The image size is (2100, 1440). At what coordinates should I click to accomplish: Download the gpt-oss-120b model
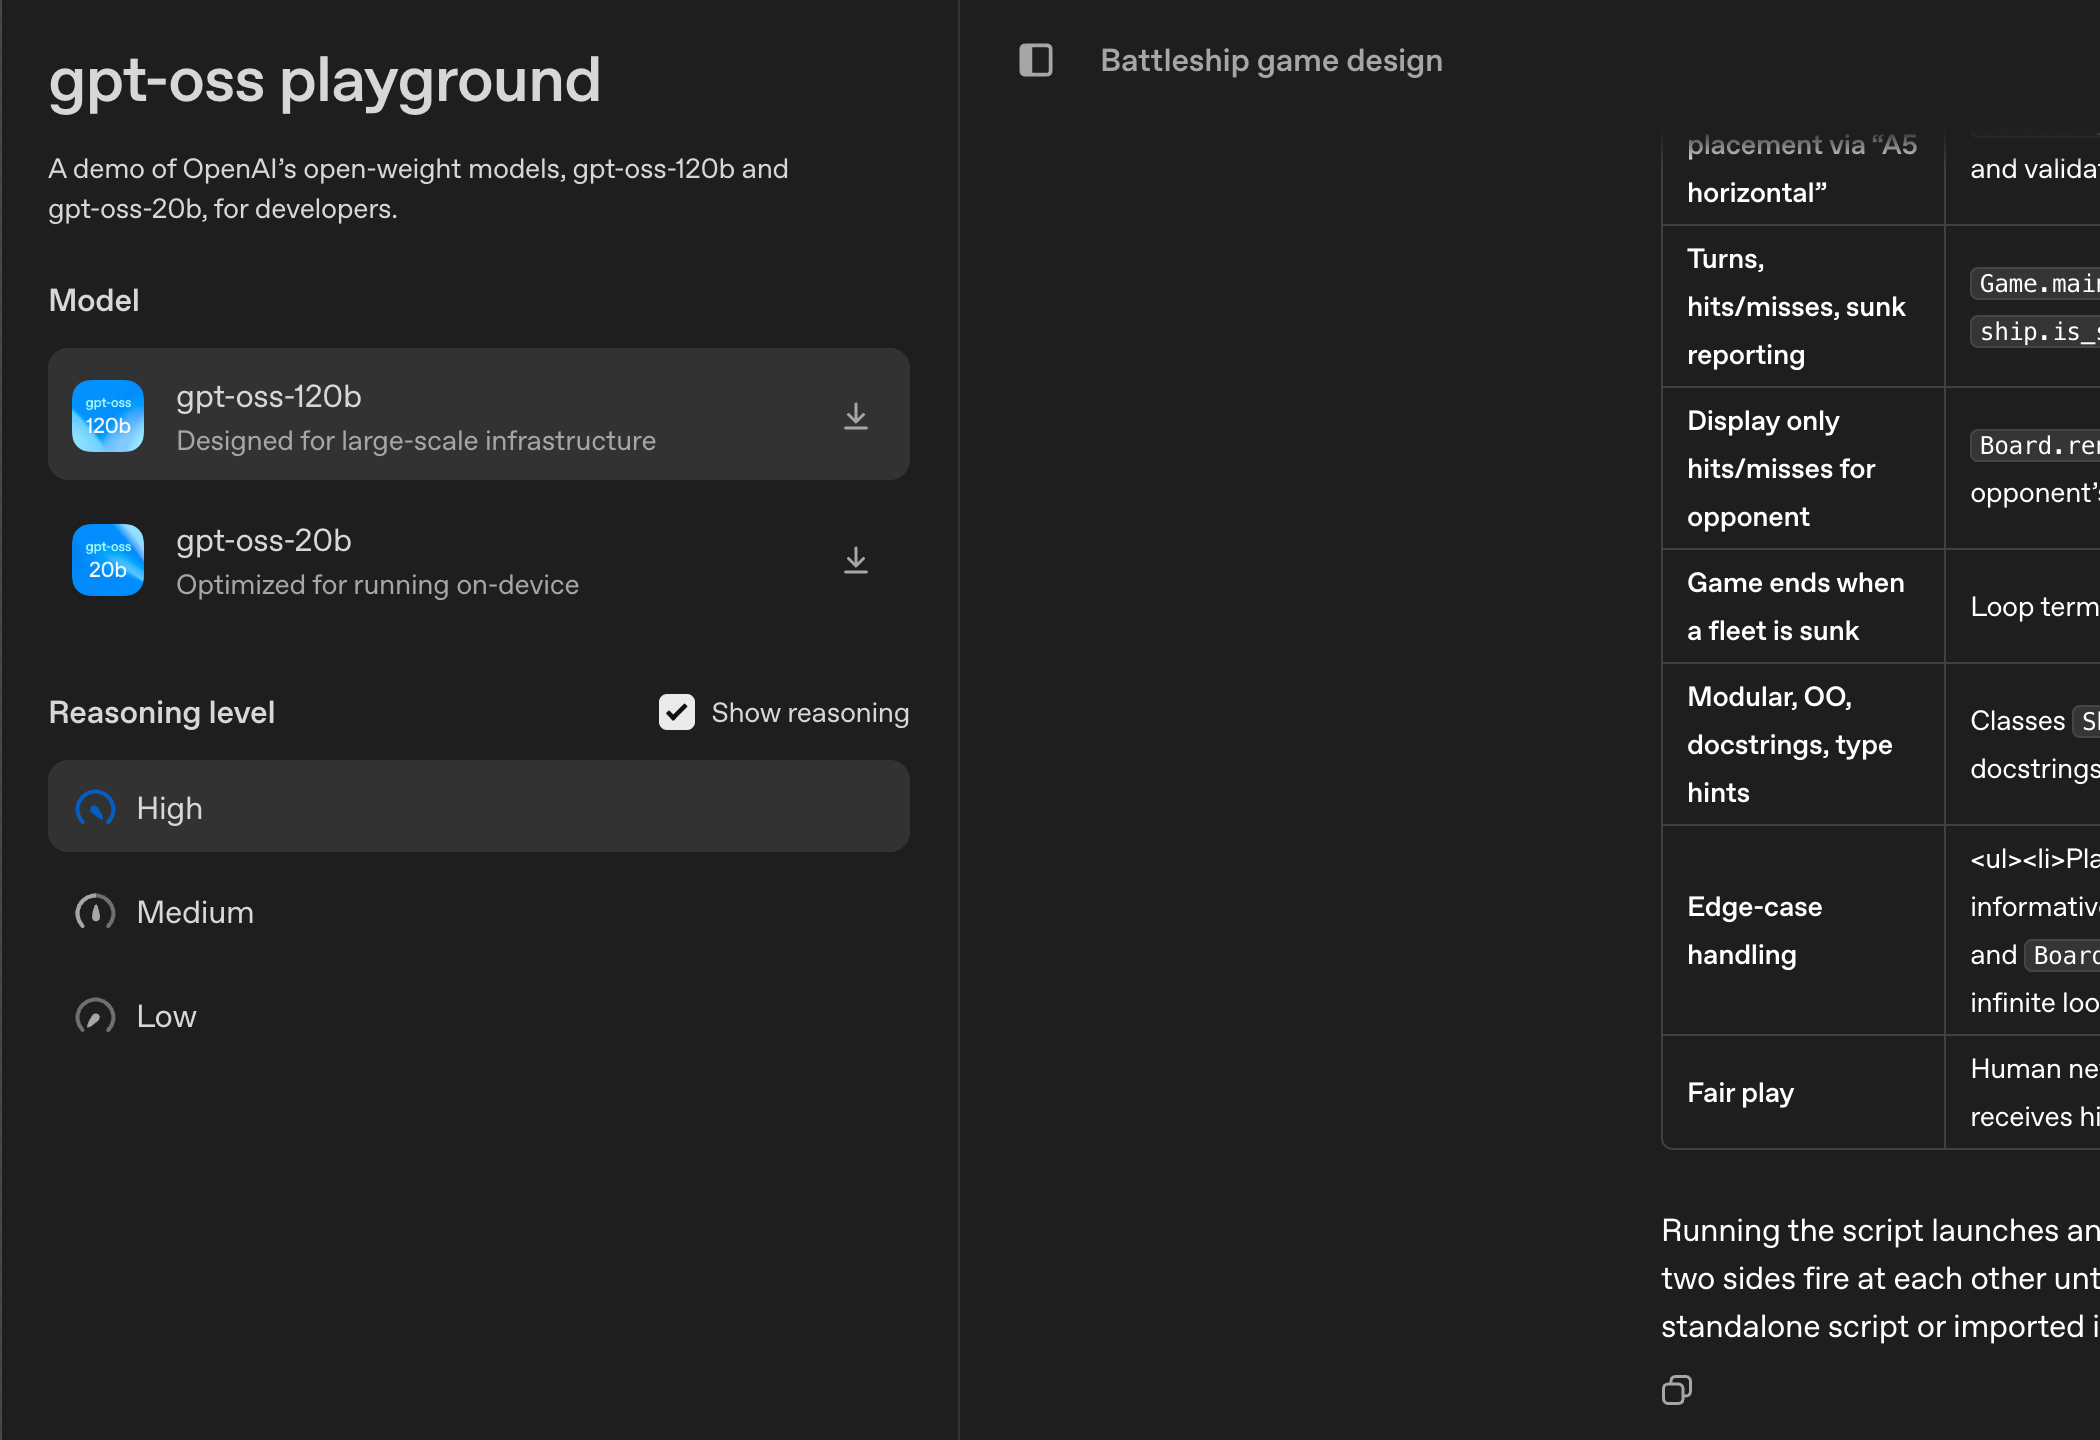(856, 416)
